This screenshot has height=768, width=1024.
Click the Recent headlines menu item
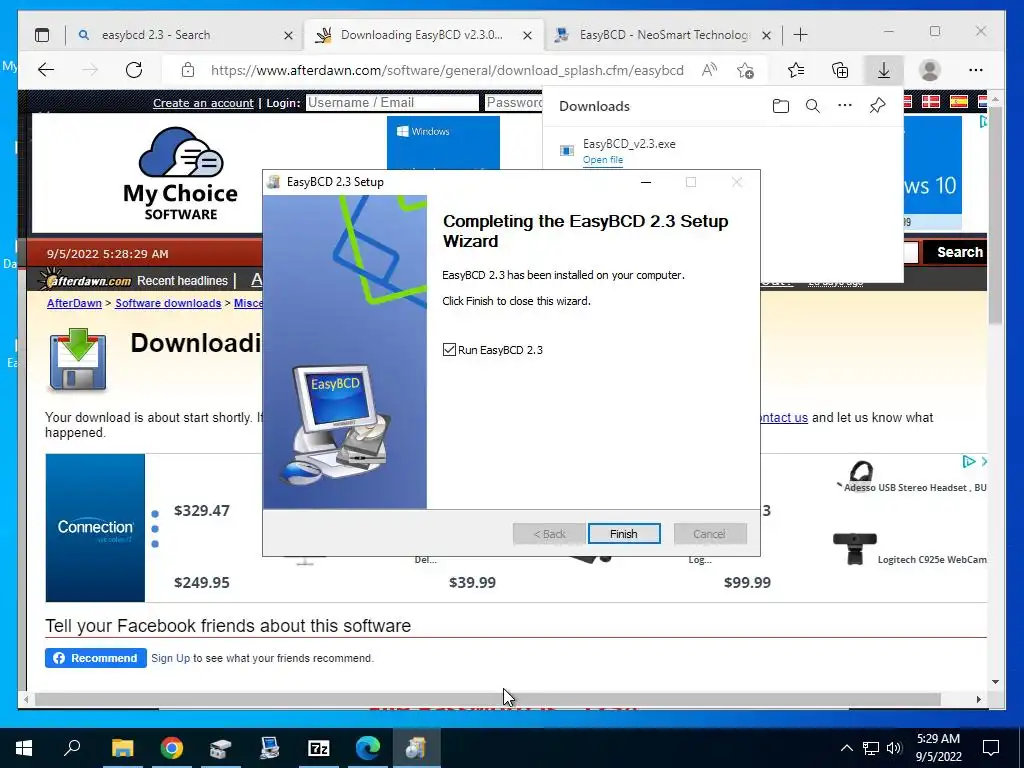coord(182,281)
